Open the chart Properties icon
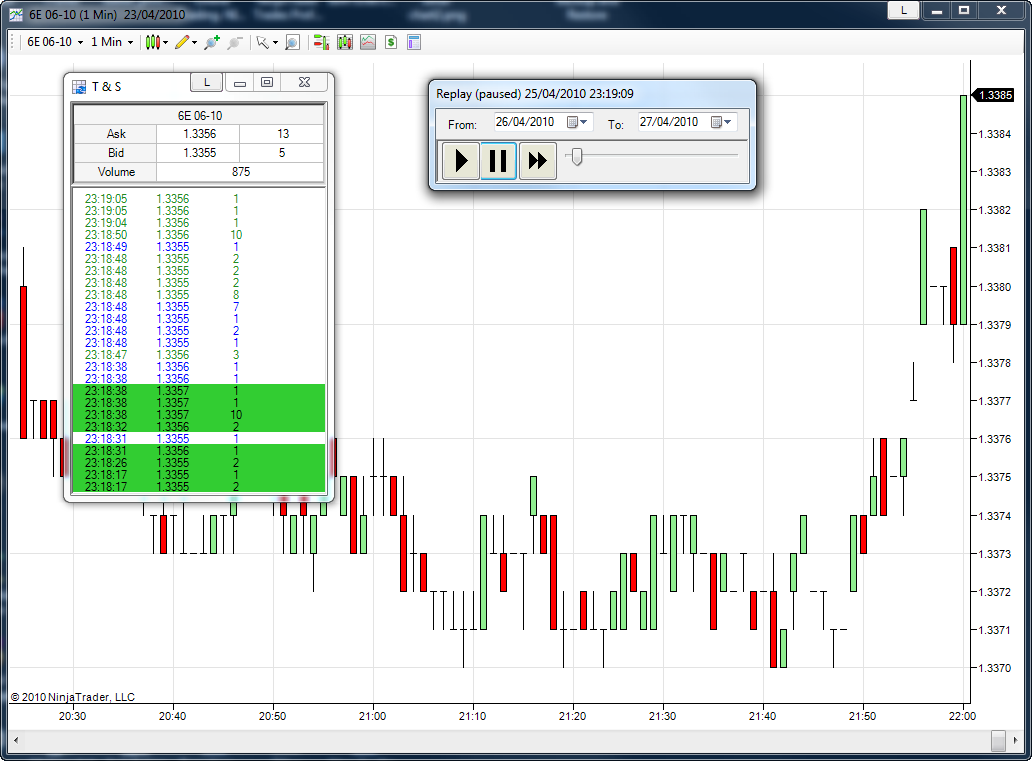1032x761 pixels. click(x=414, y=43)
